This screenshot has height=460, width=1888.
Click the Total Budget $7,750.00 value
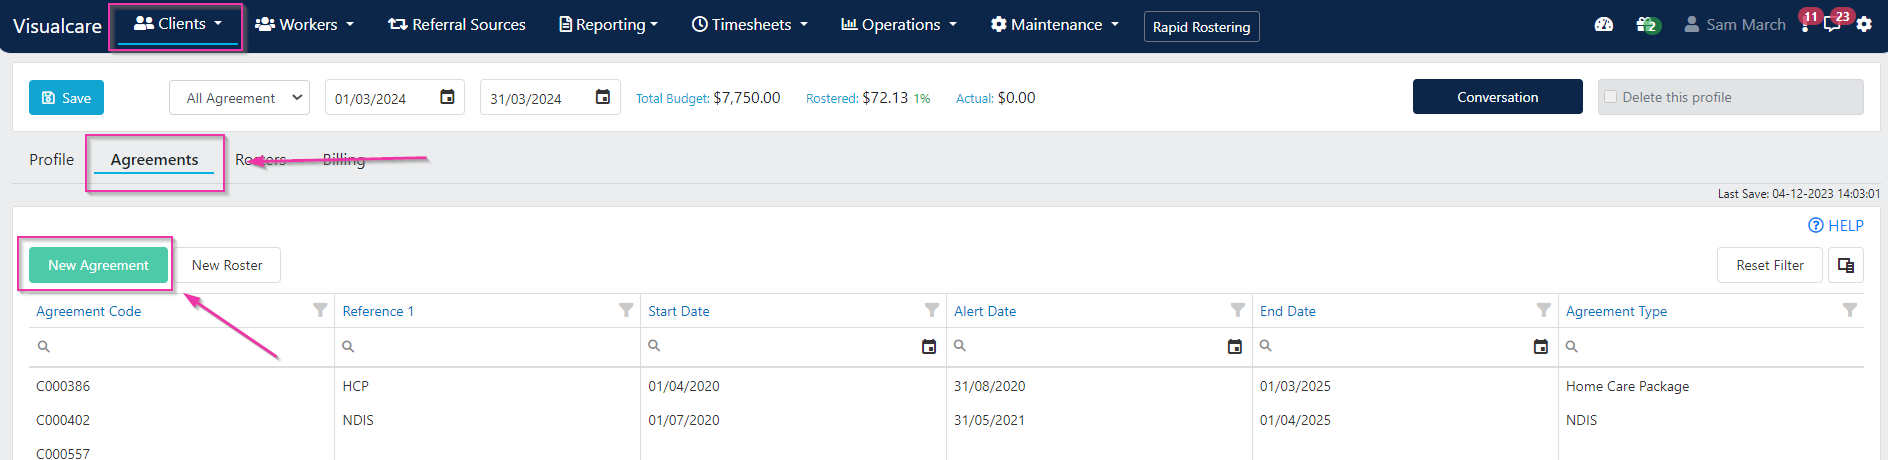(x=747, y=98)
